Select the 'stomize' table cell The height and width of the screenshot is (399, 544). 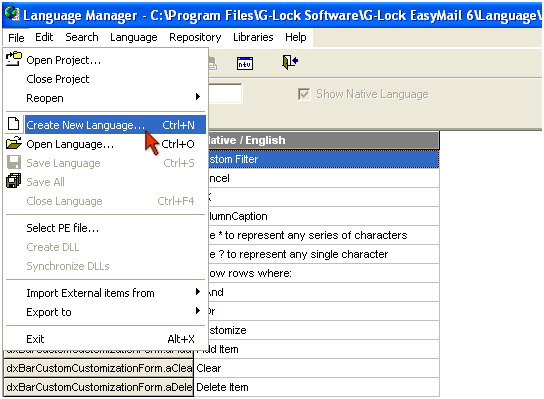[x=323, y=330]
